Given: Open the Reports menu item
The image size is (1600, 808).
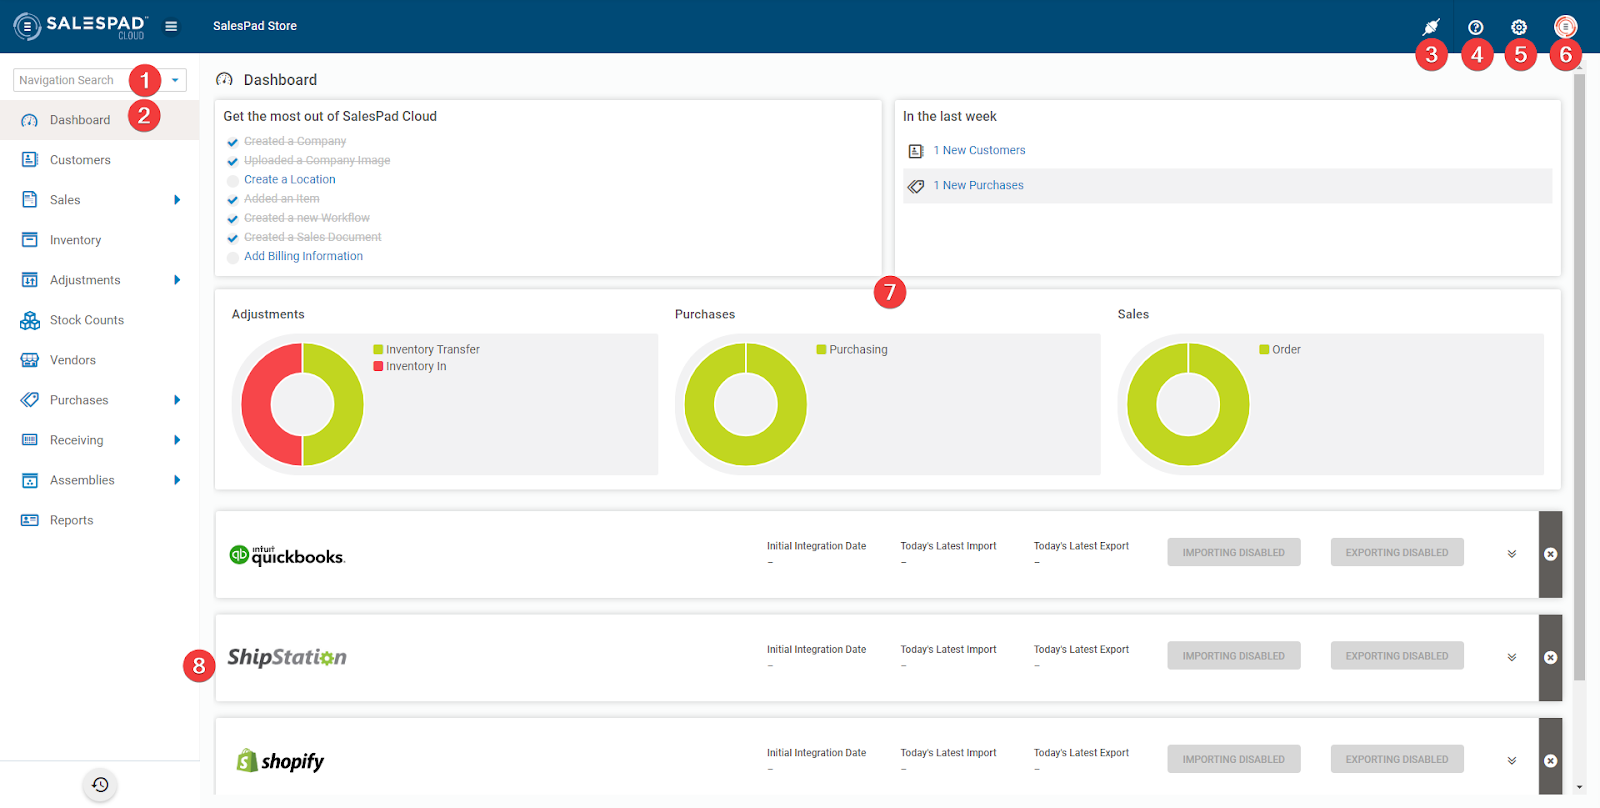Looking at the screenshot, I should click(x=100, y=520).
